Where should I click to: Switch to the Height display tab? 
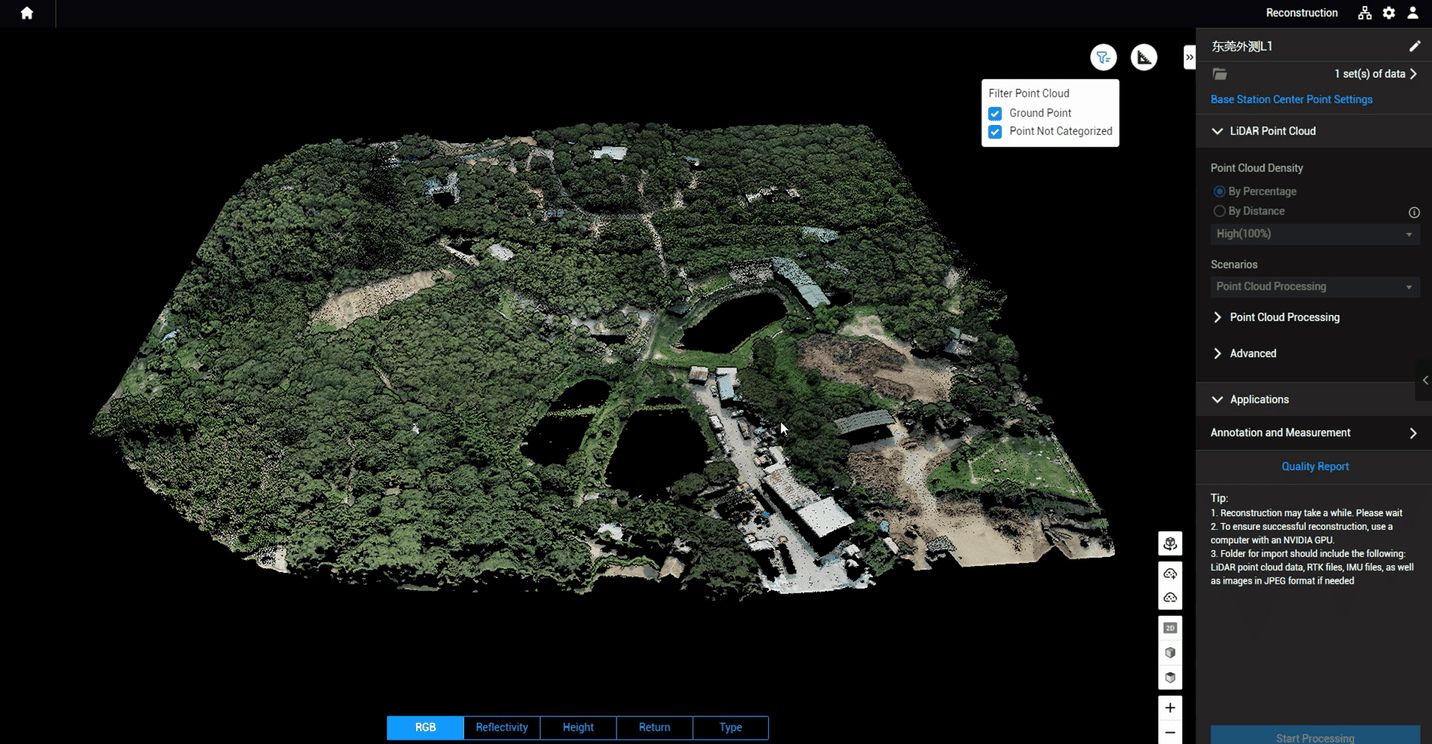[x=578, y=727]
